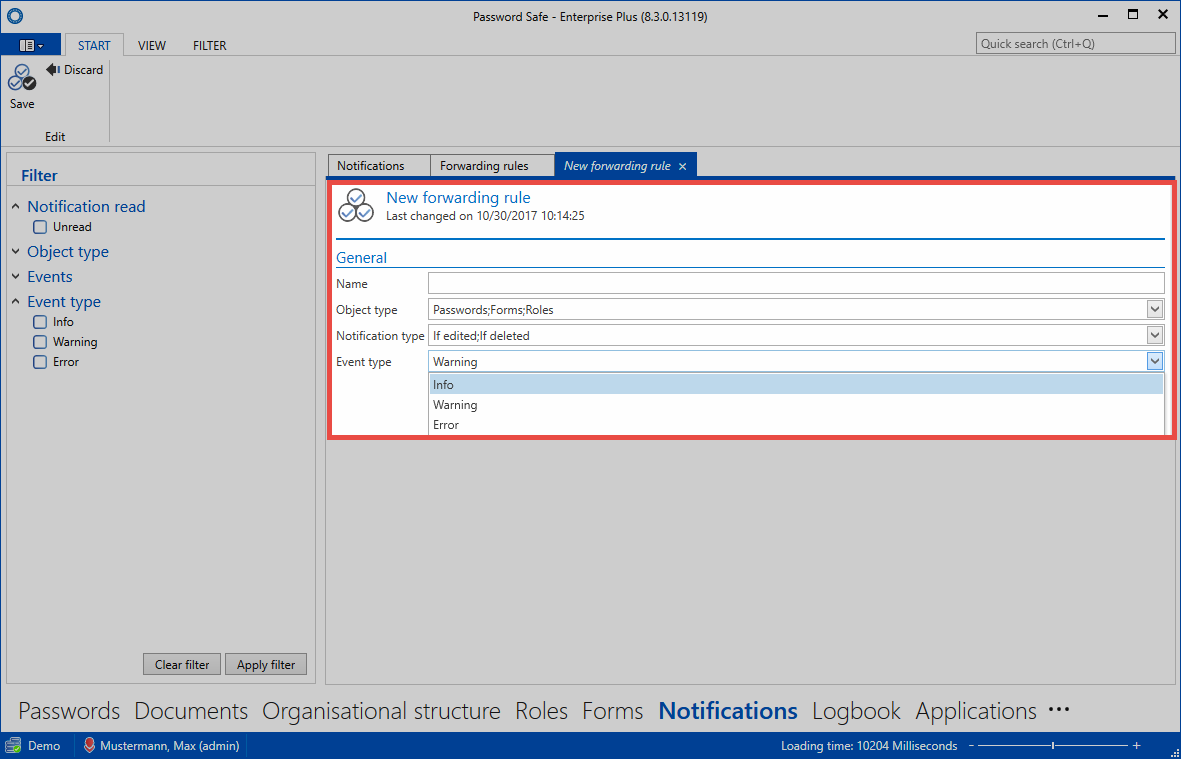Click the zoom slider handle
The image size is (1181, 759).
tap(1053, 745)
